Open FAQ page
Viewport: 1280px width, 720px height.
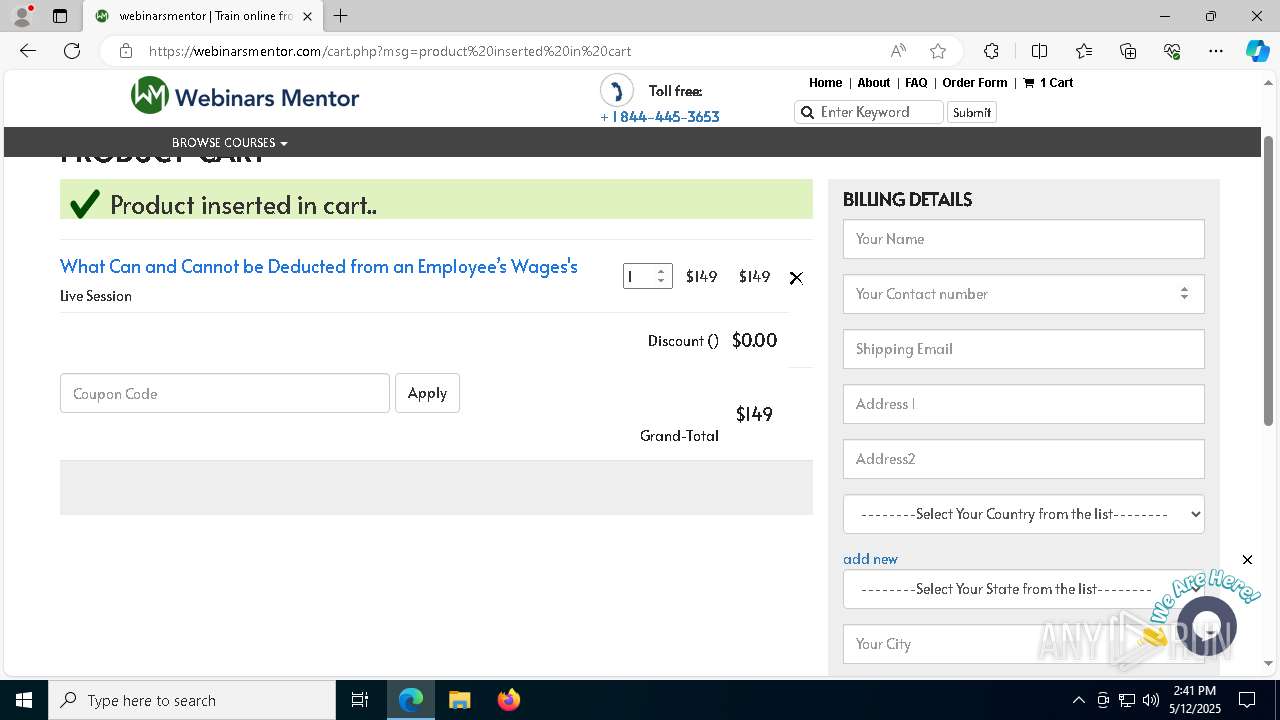pos(916,83)
